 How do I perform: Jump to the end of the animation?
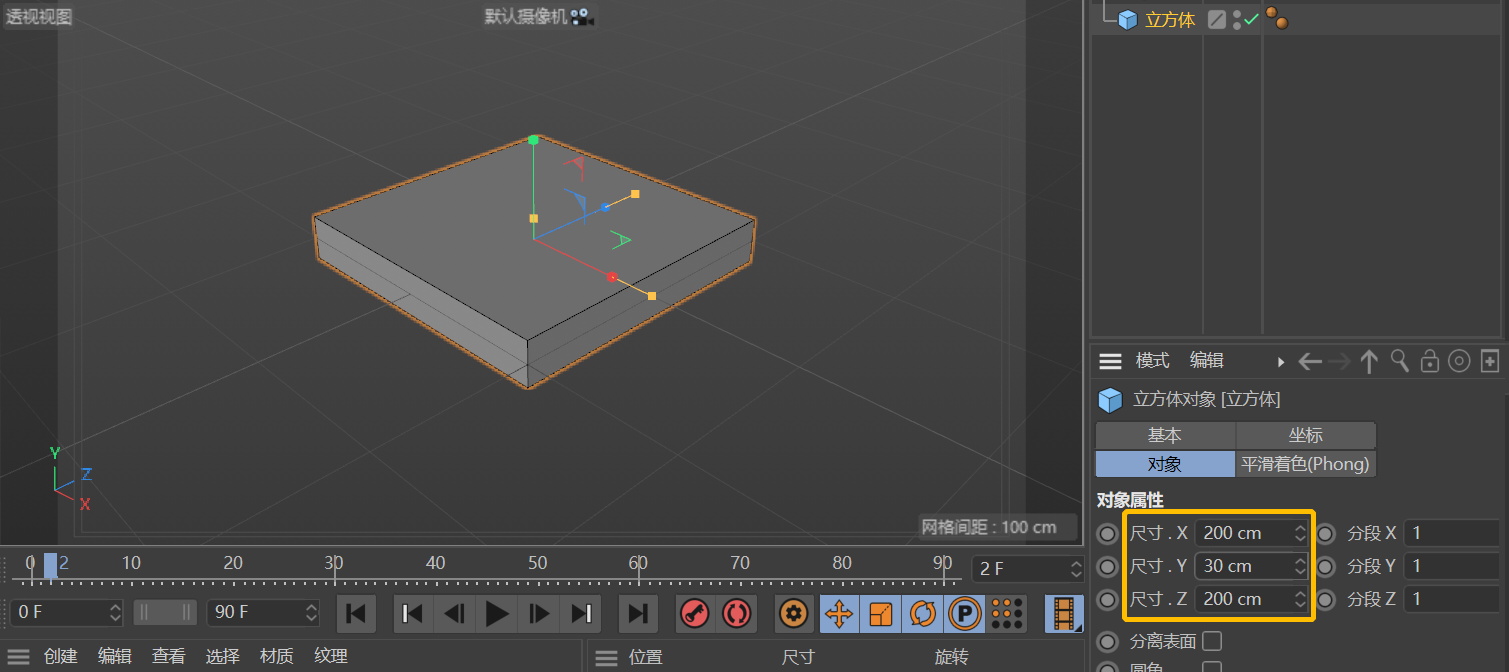(x=638, y=613)
